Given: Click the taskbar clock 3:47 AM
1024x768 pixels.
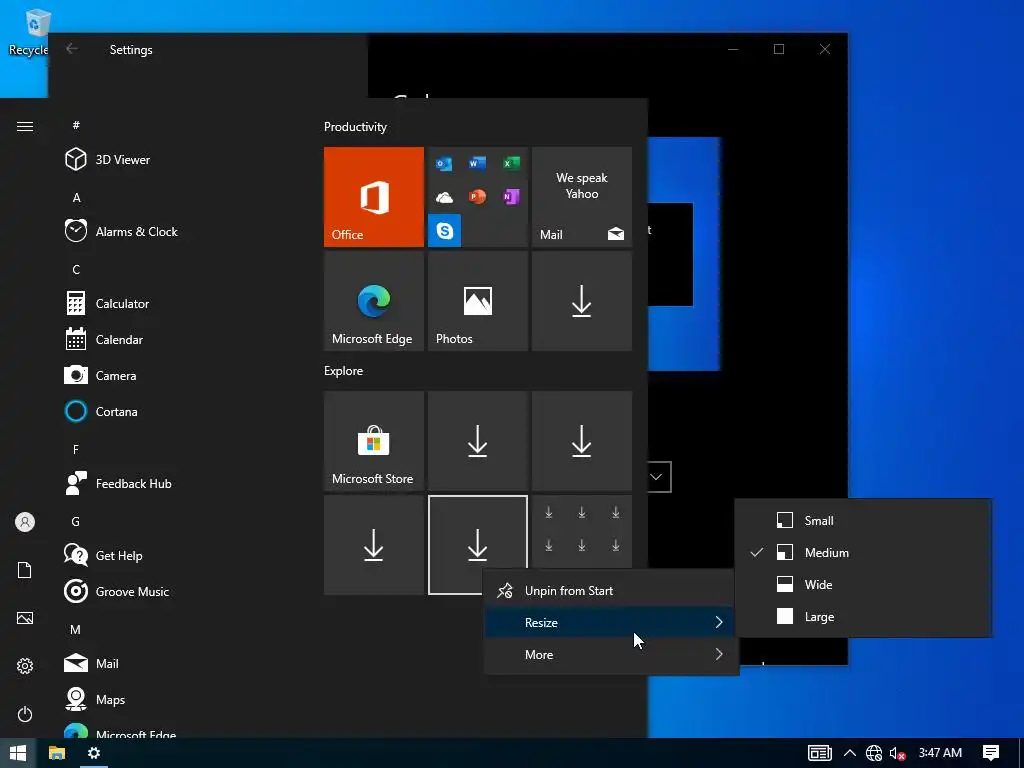Looking at the screenshot, I should pyautogui.click(x=940, y=753).
